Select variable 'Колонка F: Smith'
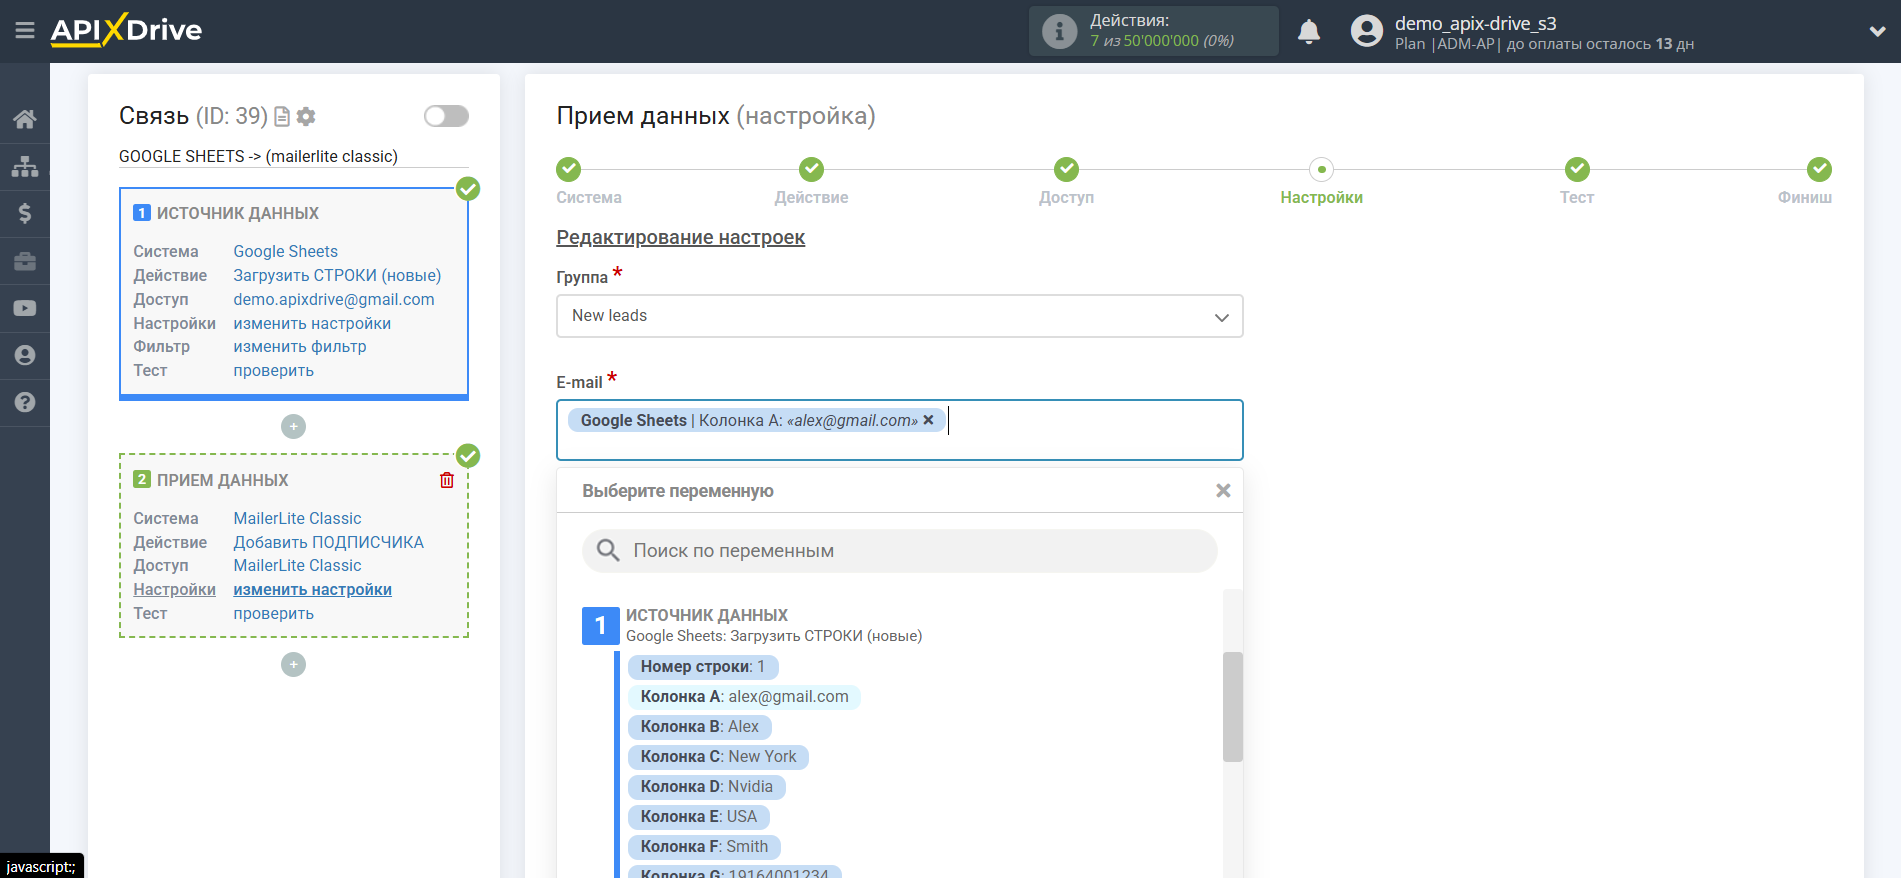 (x=704, y=847)
